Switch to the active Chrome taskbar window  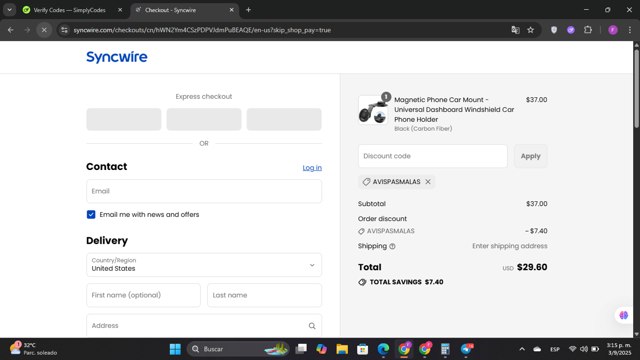[x=404, y=349]
